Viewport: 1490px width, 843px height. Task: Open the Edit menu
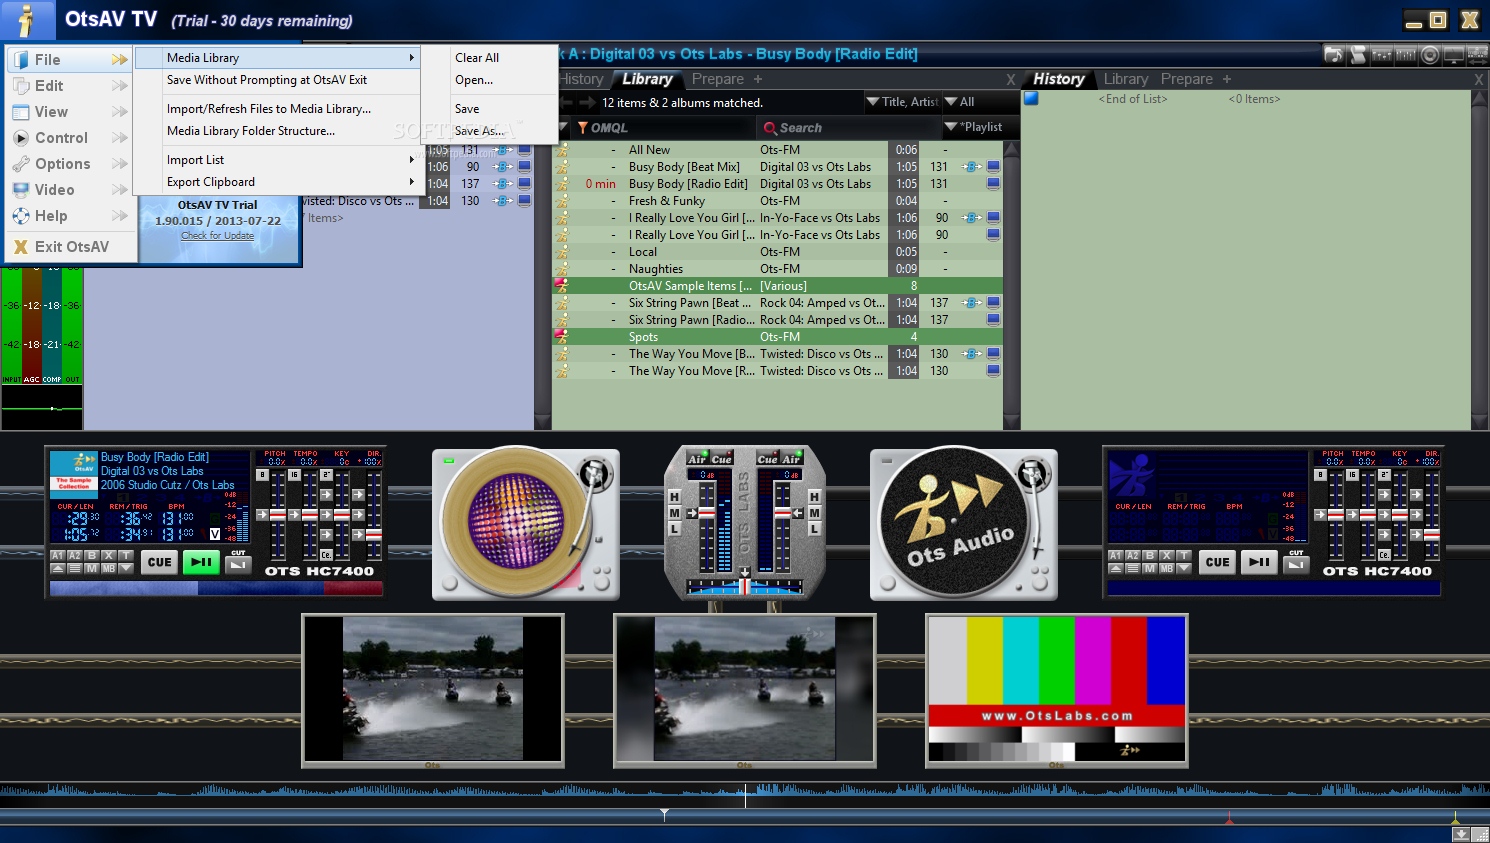coord(70,86)
